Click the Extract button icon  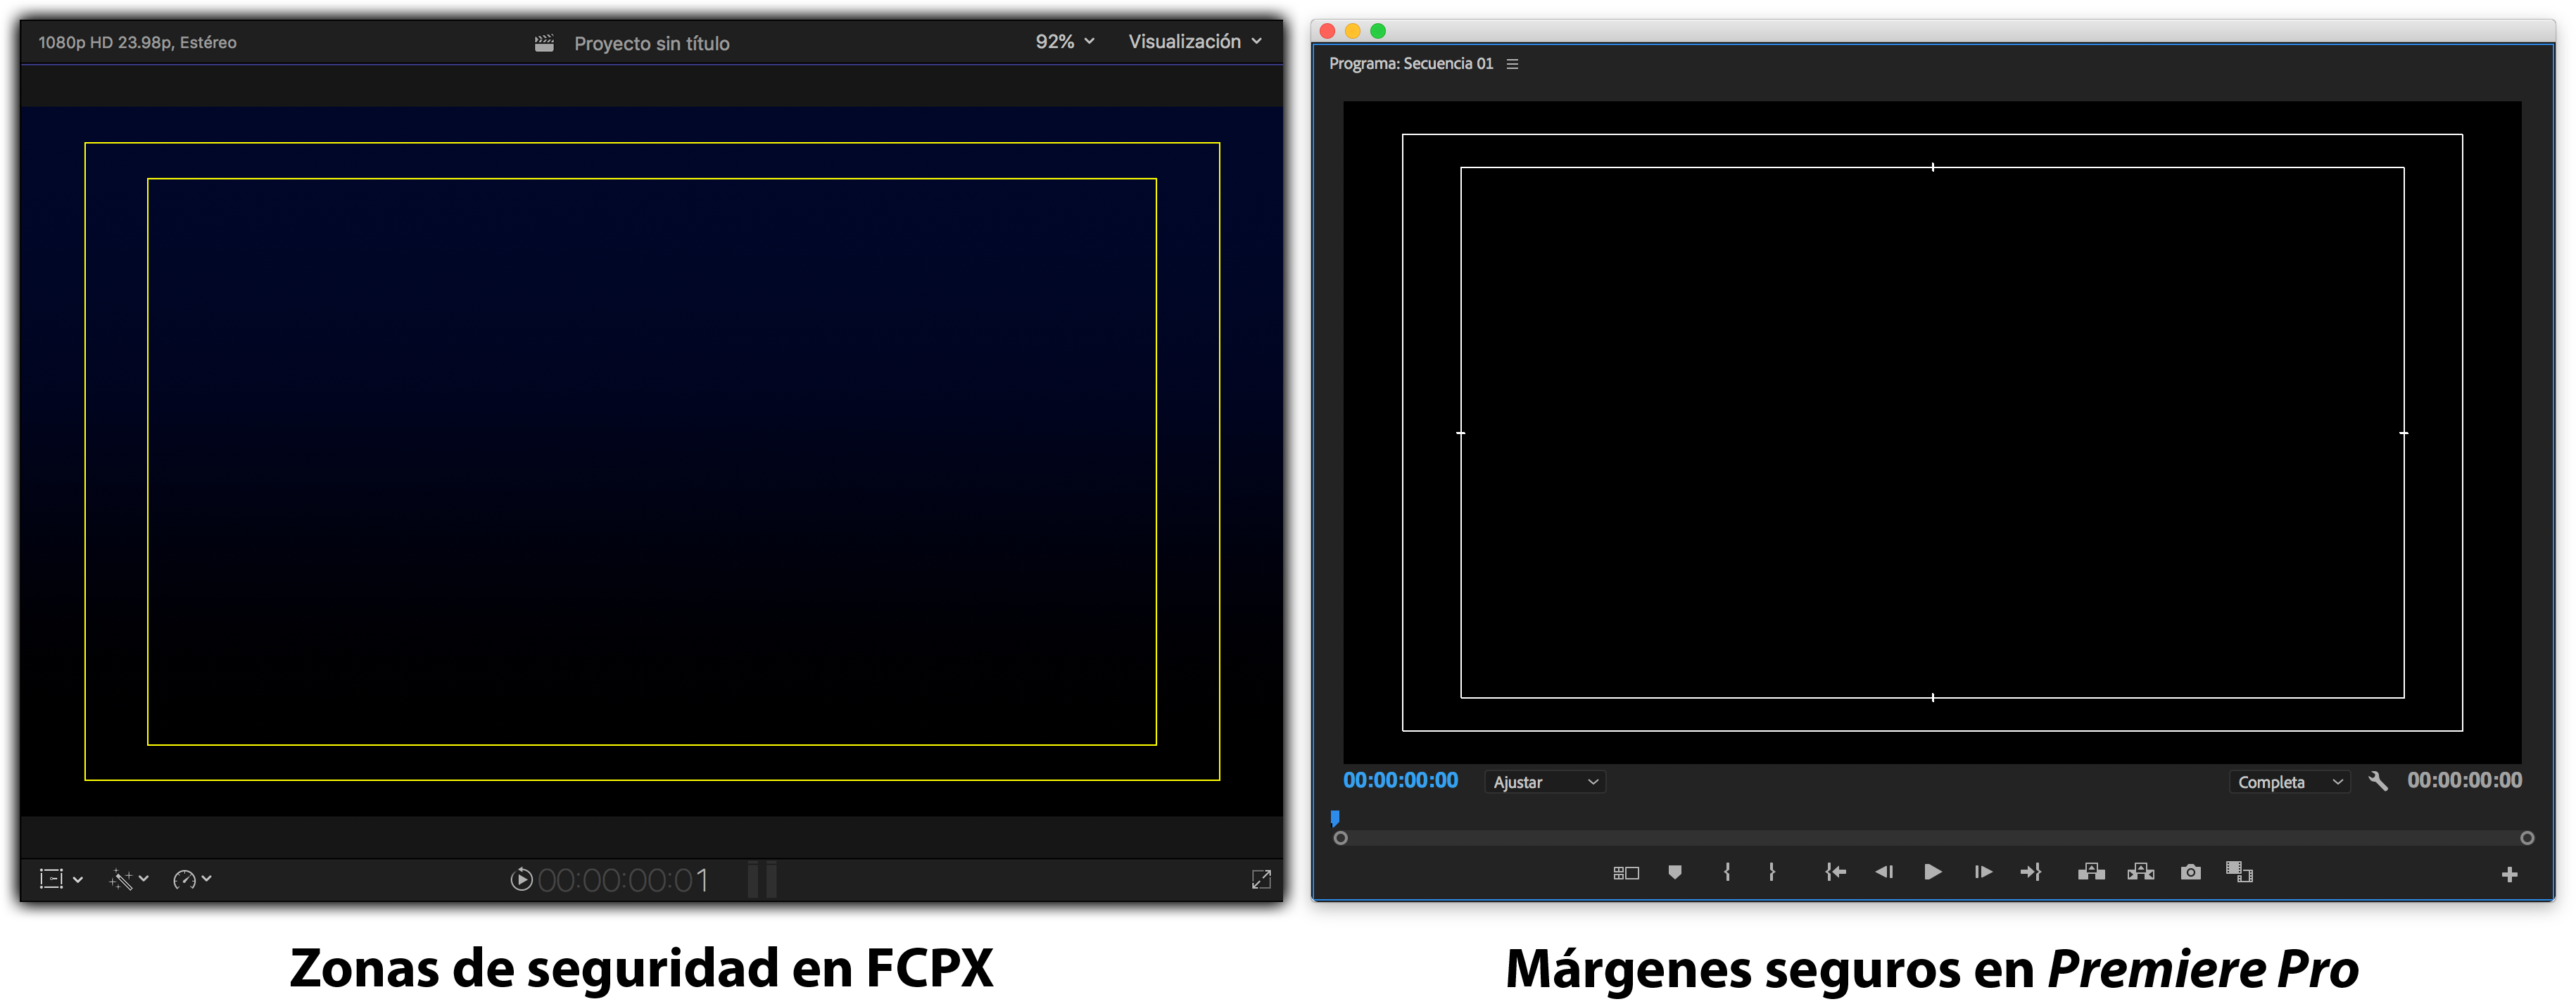pyautogui.click(x=2140, y=872)
